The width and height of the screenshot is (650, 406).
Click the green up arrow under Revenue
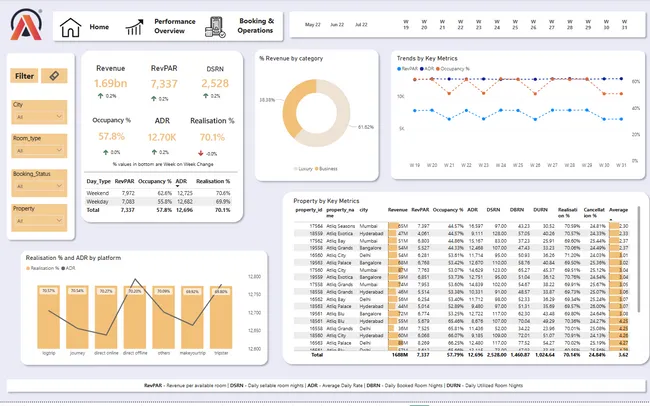point(101,97)
